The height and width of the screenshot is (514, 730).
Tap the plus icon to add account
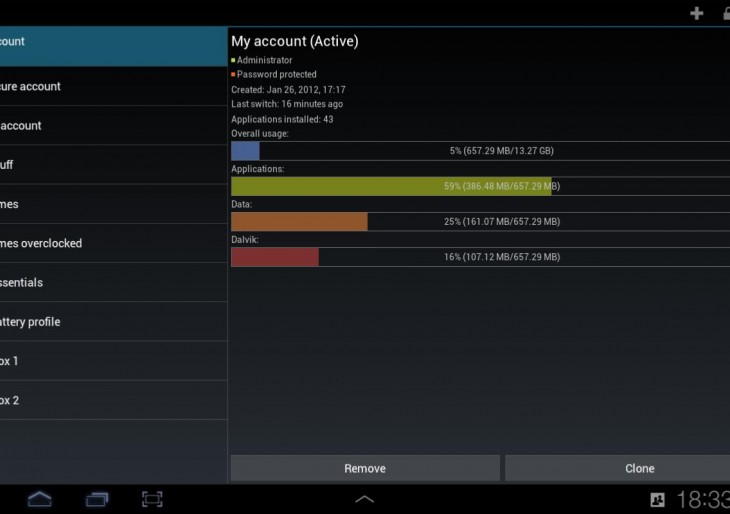[x=696, y=13]
